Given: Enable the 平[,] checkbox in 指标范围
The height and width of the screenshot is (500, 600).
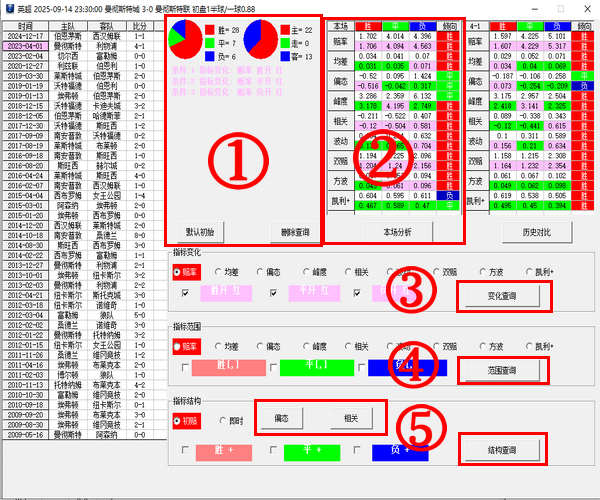Looking at the screenshot, I should pos(271,368).
